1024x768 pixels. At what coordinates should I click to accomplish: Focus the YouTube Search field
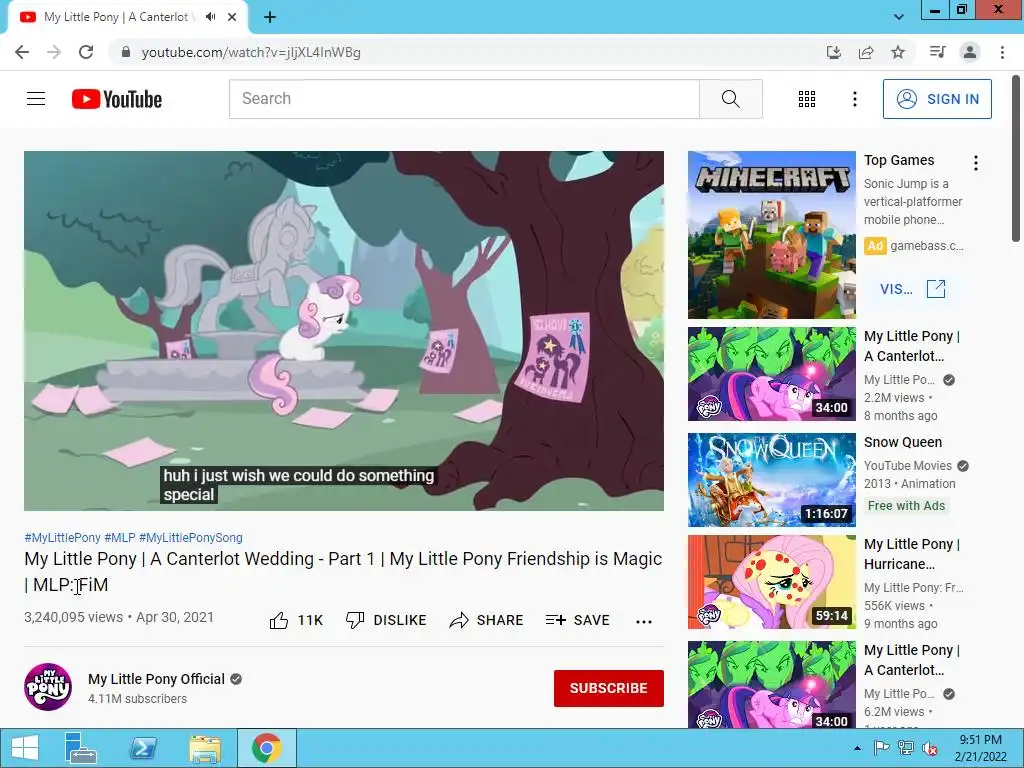pyautogui.click(x=464, y=99)
